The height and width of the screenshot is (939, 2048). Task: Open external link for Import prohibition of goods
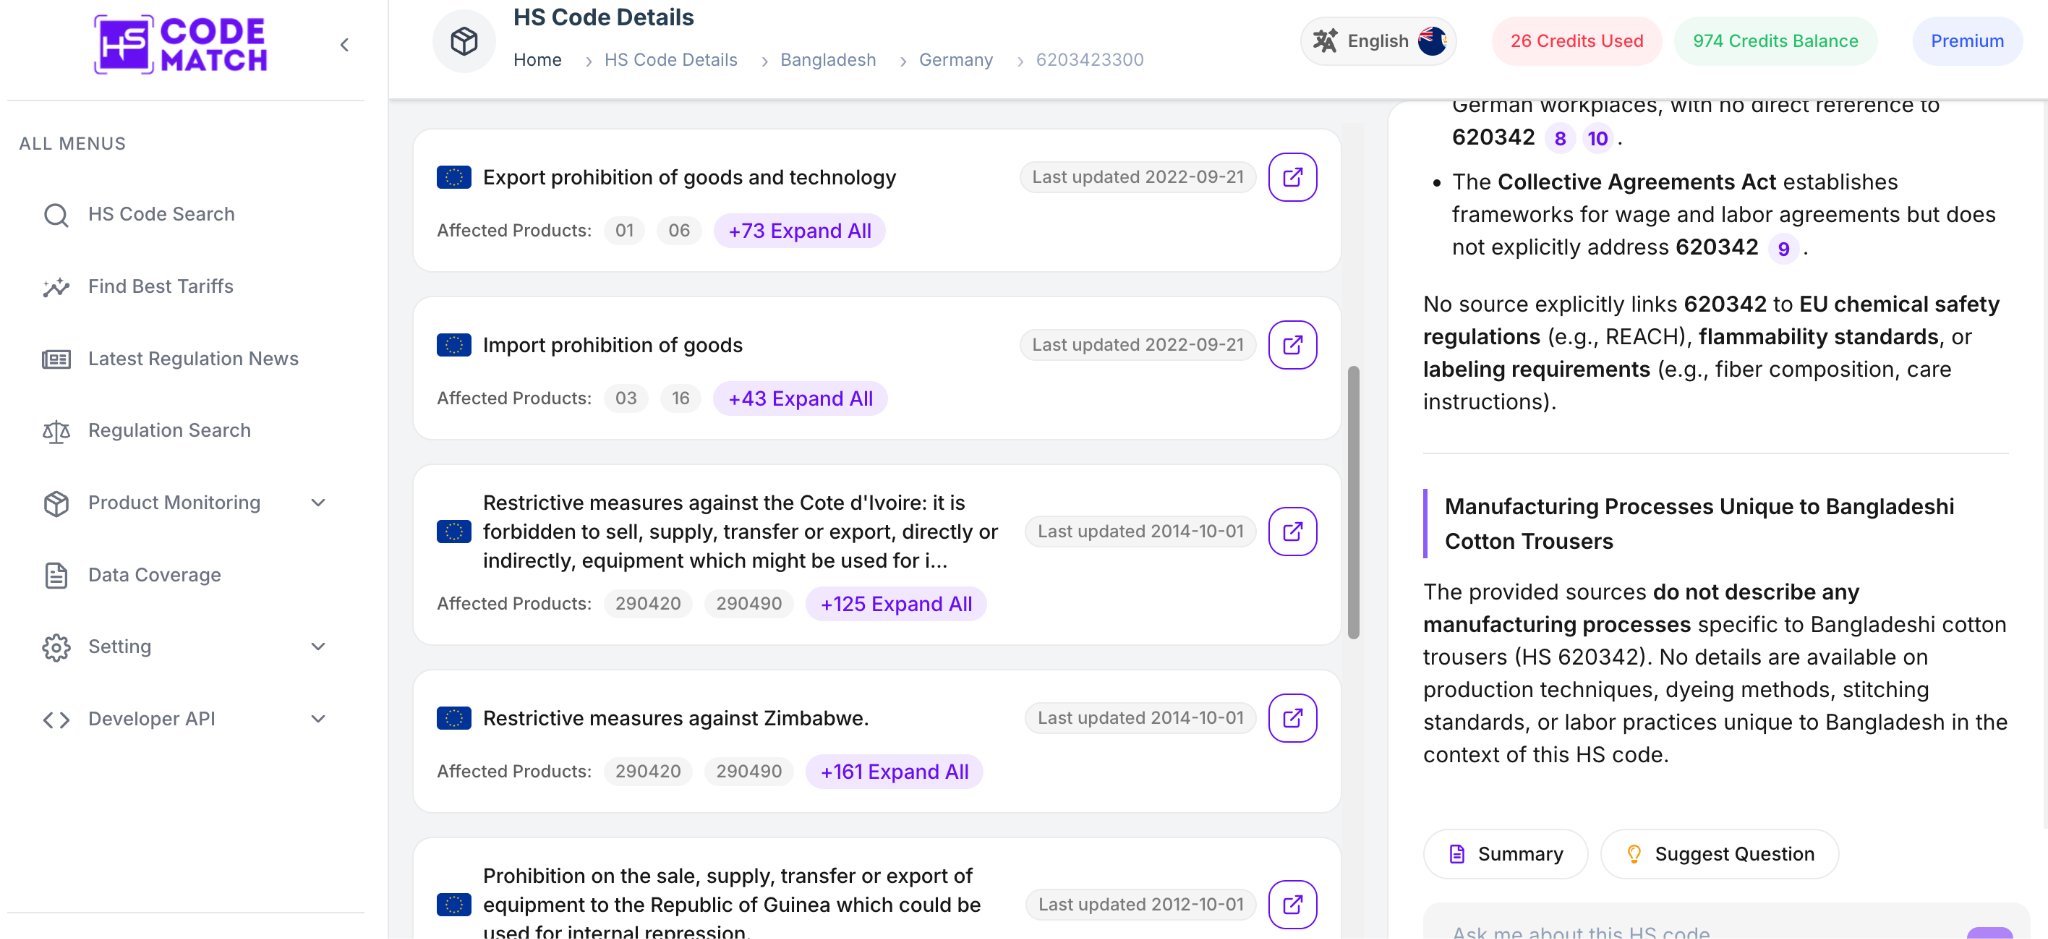(x=1292, y=345)
